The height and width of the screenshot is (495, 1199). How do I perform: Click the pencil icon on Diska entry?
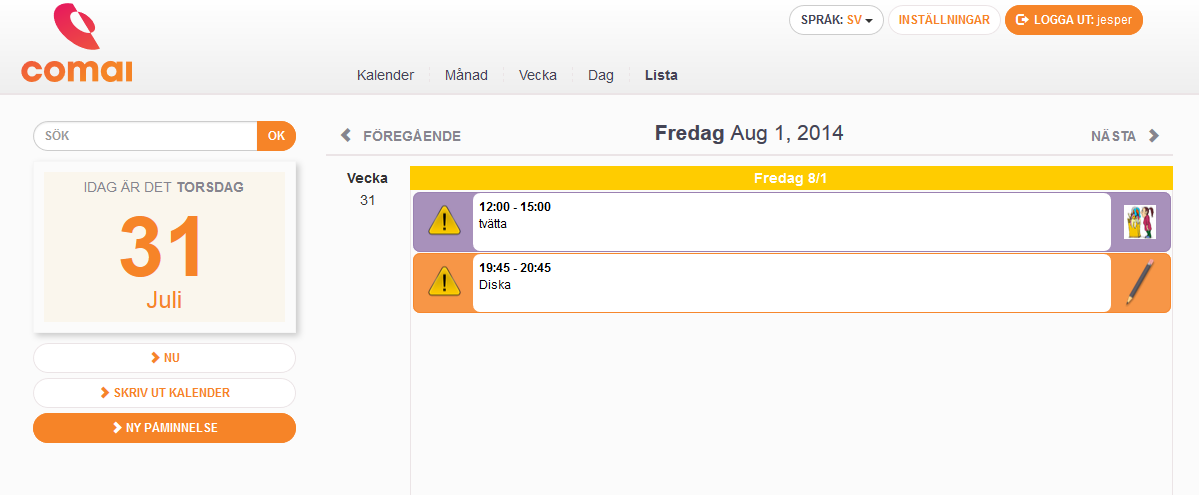click(x=1139, y=282)
